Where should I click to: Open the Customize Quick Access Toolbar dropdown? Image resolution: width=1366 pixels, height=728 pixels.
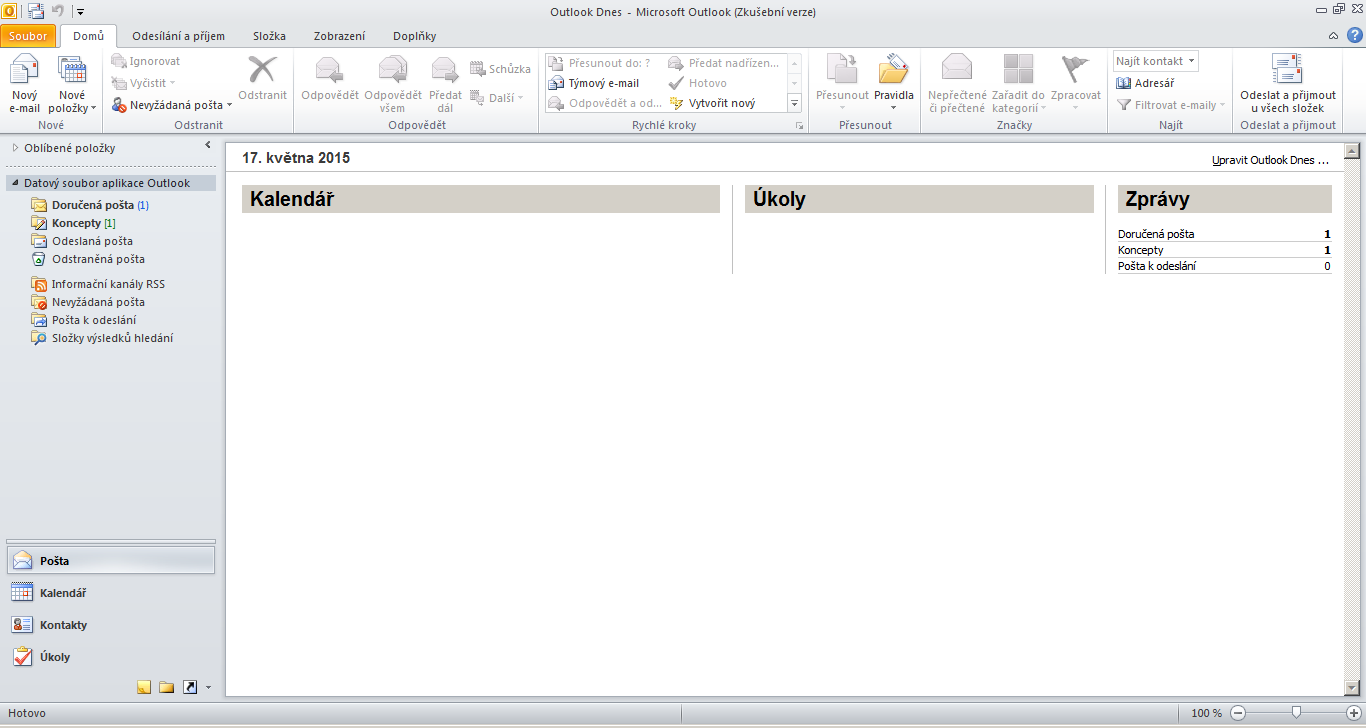pyautogui.click(x=80, y=12)
